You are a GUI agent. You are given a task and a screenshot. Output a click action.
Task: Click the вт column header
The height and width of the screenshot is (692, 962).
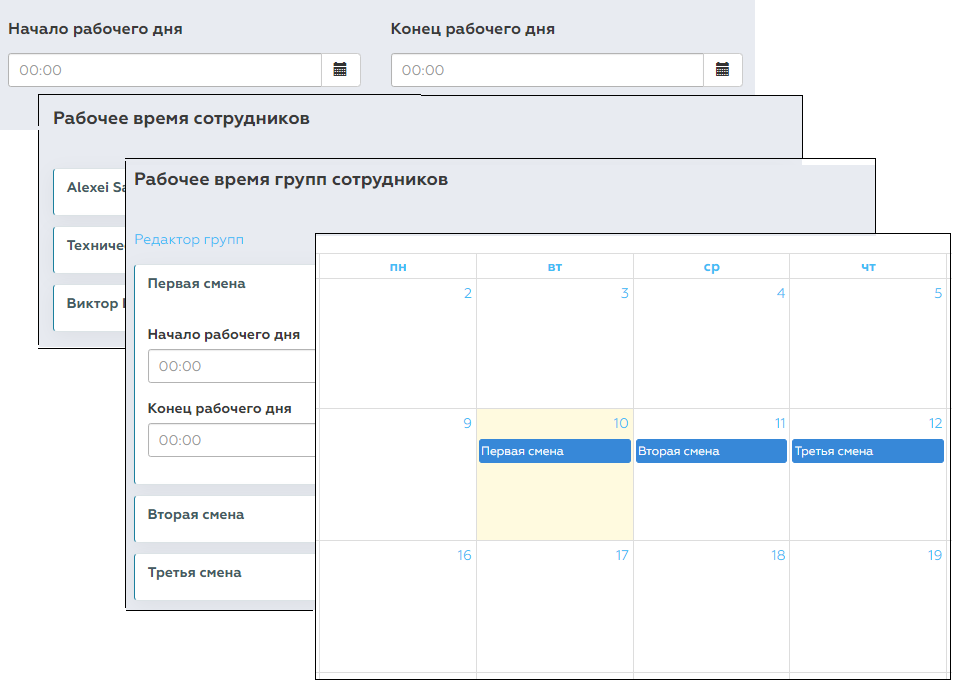point(555,267)
